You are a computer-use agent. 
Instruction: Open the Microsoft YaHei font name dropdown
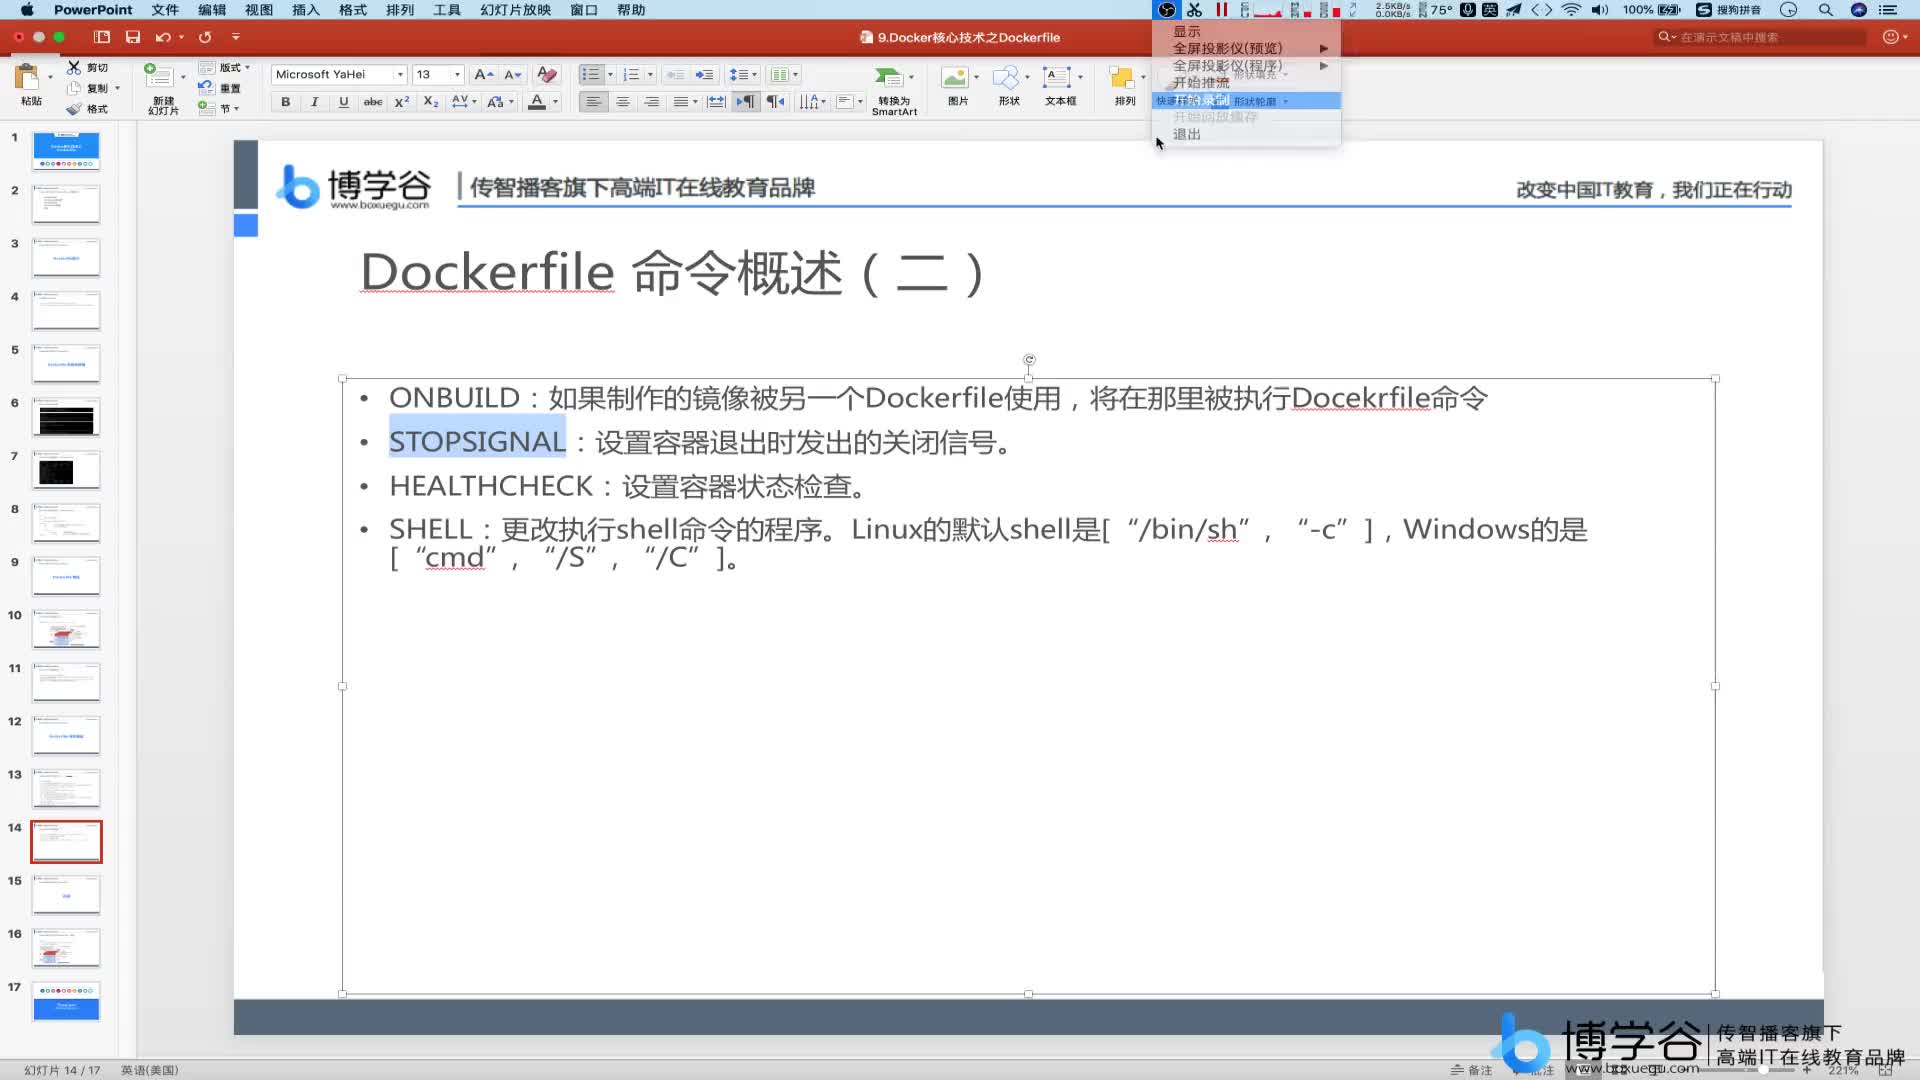pos(400,75)
